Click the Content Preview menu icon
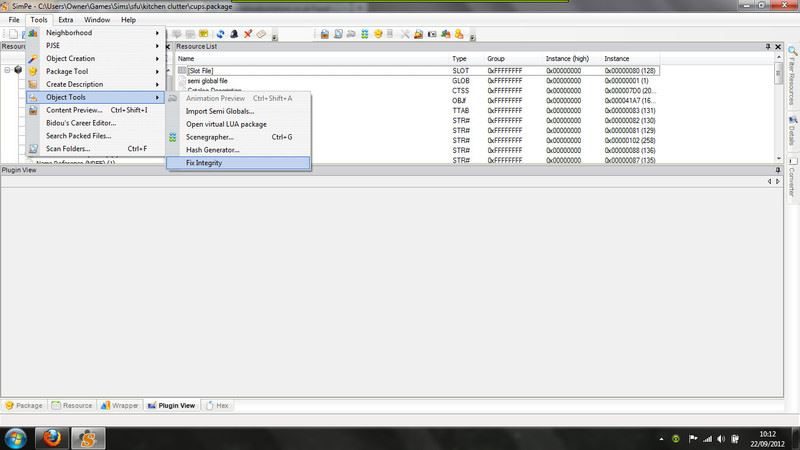 (x=33, y=110)
